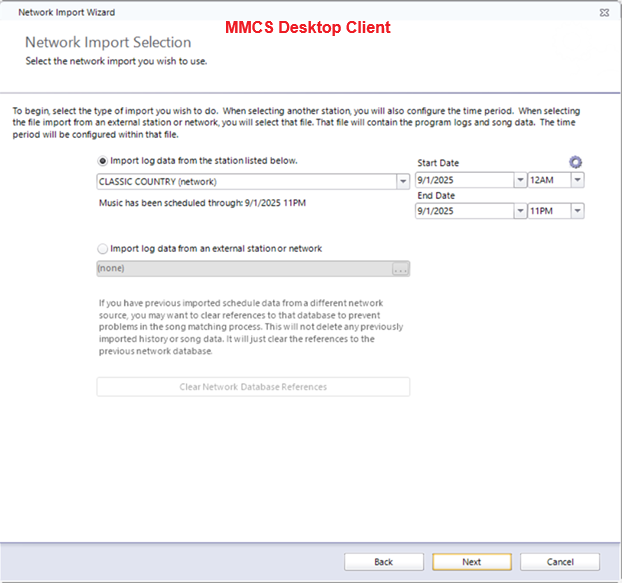622x583 pixels.
Task: Click the 12AM start time value box
Action: coord(549,181)
